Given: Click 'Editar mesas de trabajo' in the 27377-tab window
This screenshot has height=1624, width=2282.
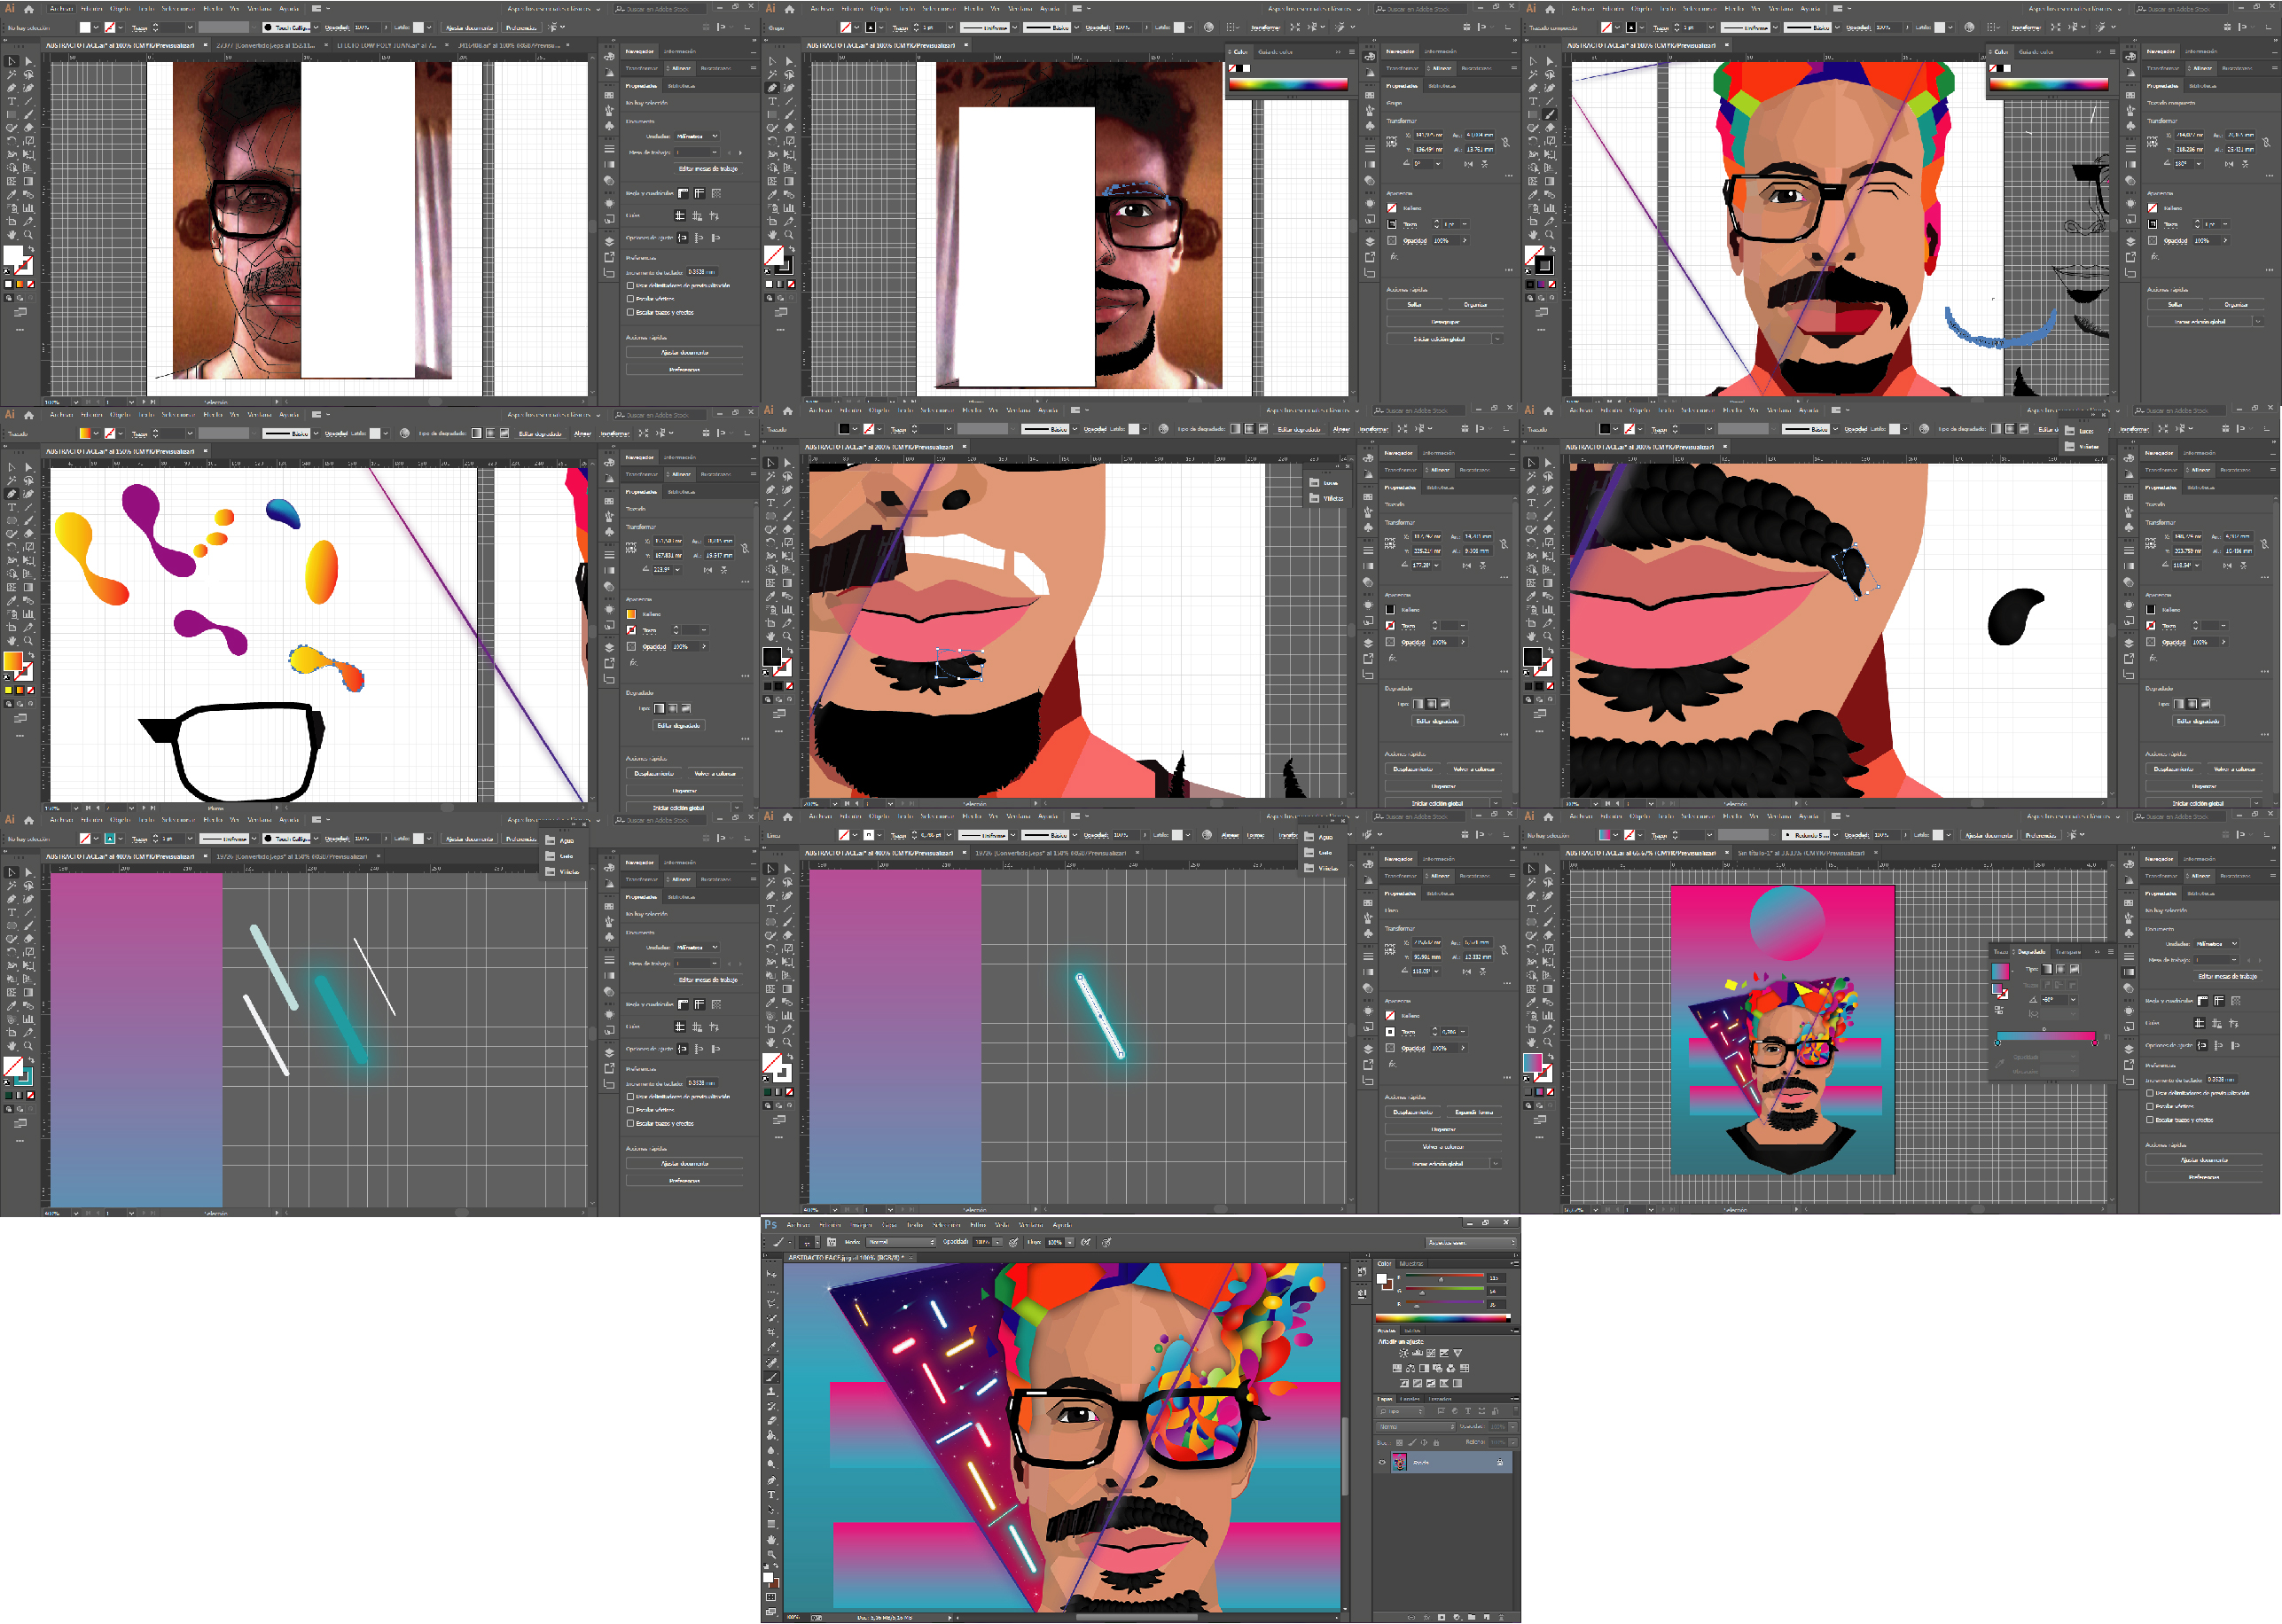Looking at the screenshot, I should [709, 169].
